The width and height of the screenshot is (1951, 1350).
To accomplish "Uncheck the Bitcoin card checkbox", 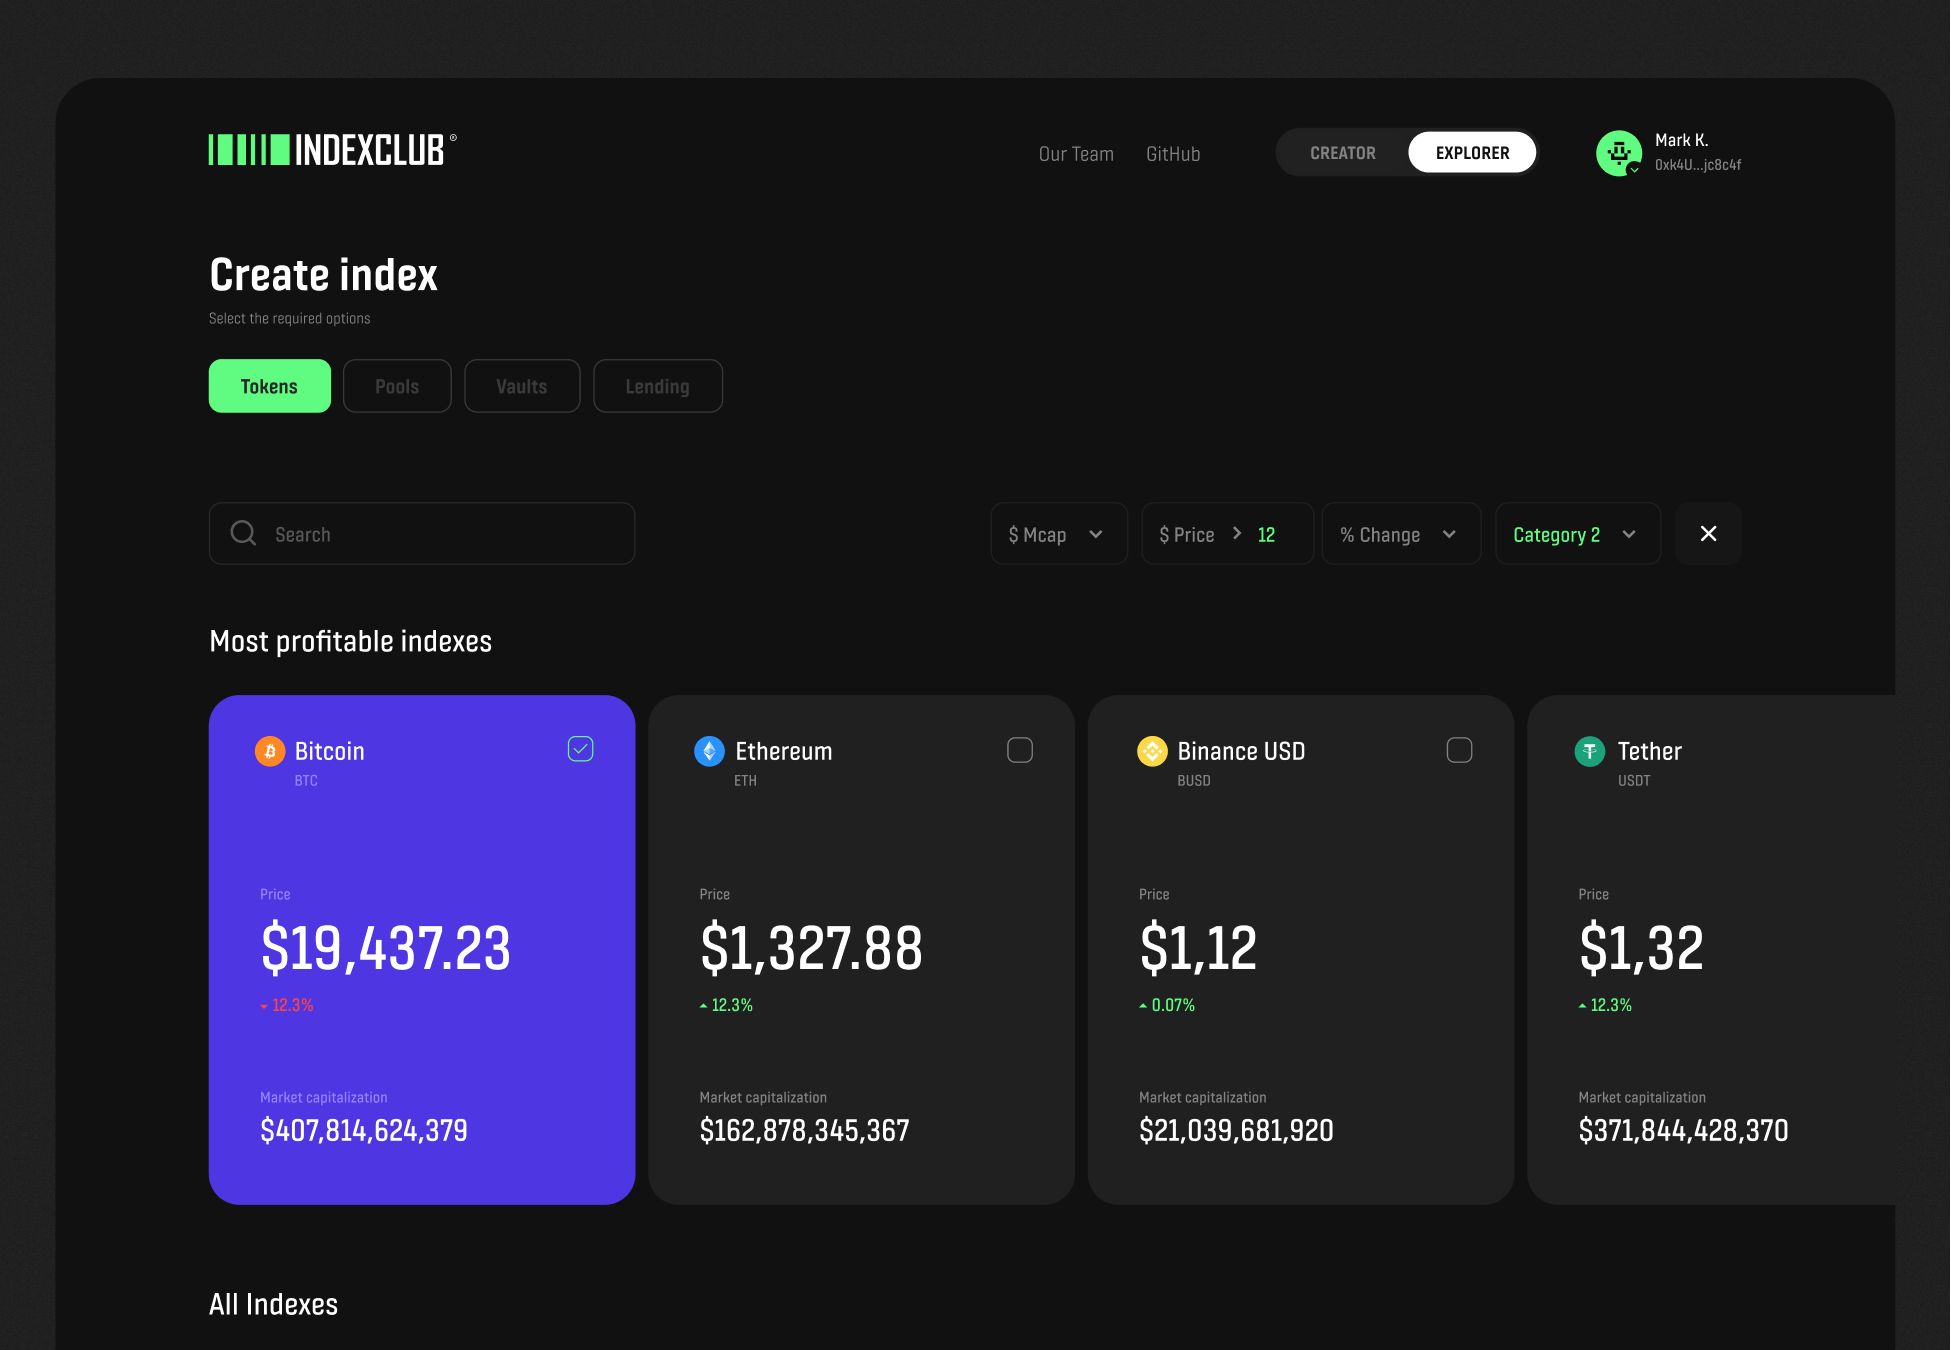I will click(x=580, y=749).
